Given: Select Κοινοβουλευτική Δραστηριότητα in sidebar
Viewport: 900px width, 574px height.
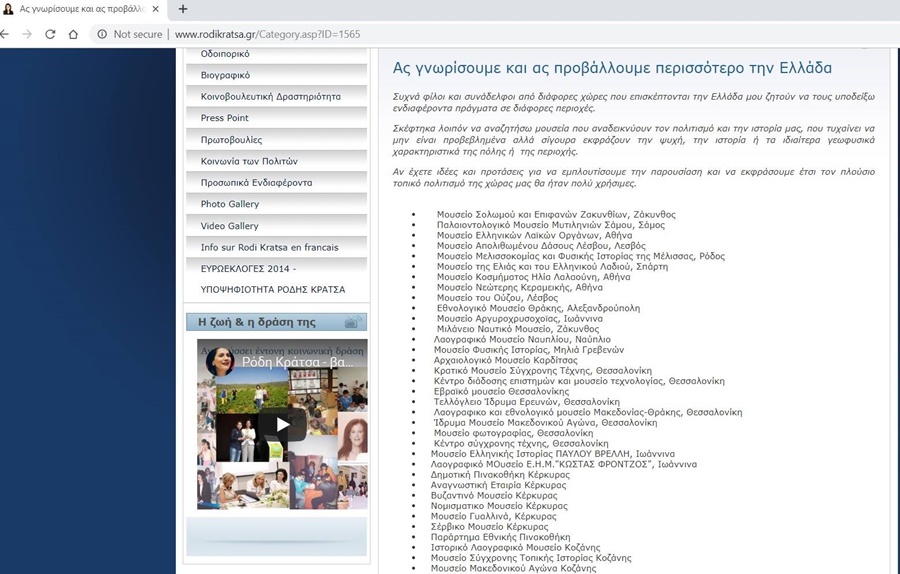Looking at the screenshot, I should point(270,97).
